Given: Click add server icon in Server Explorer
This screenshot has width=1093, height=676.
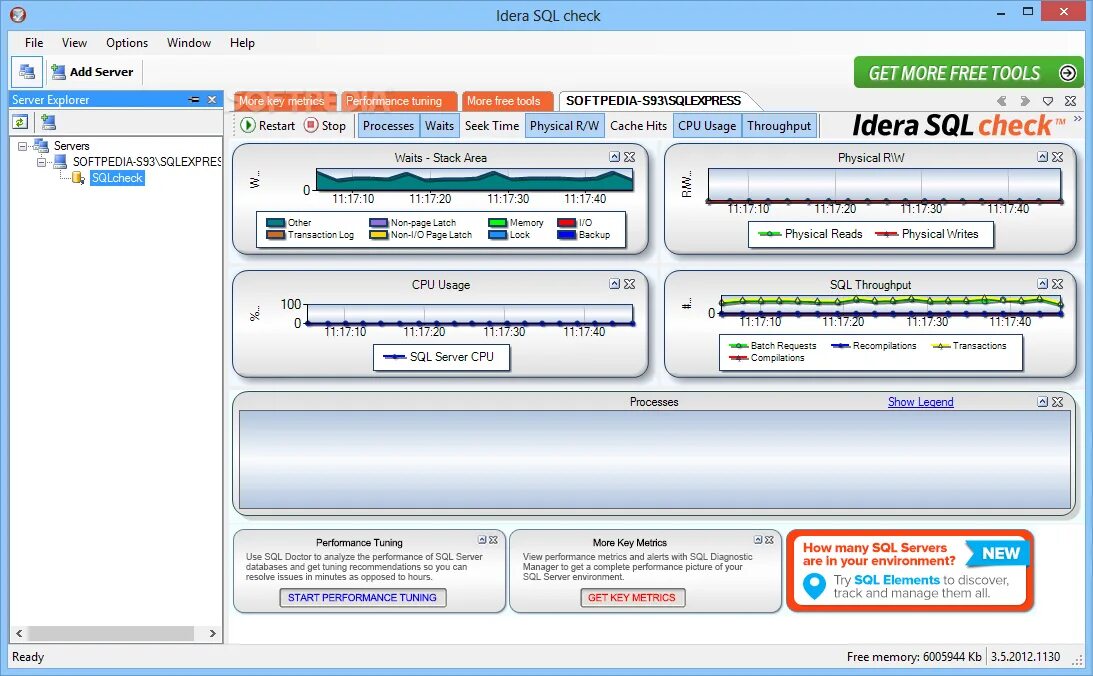Looking at the screenshot, I should (x=48, y=123).
